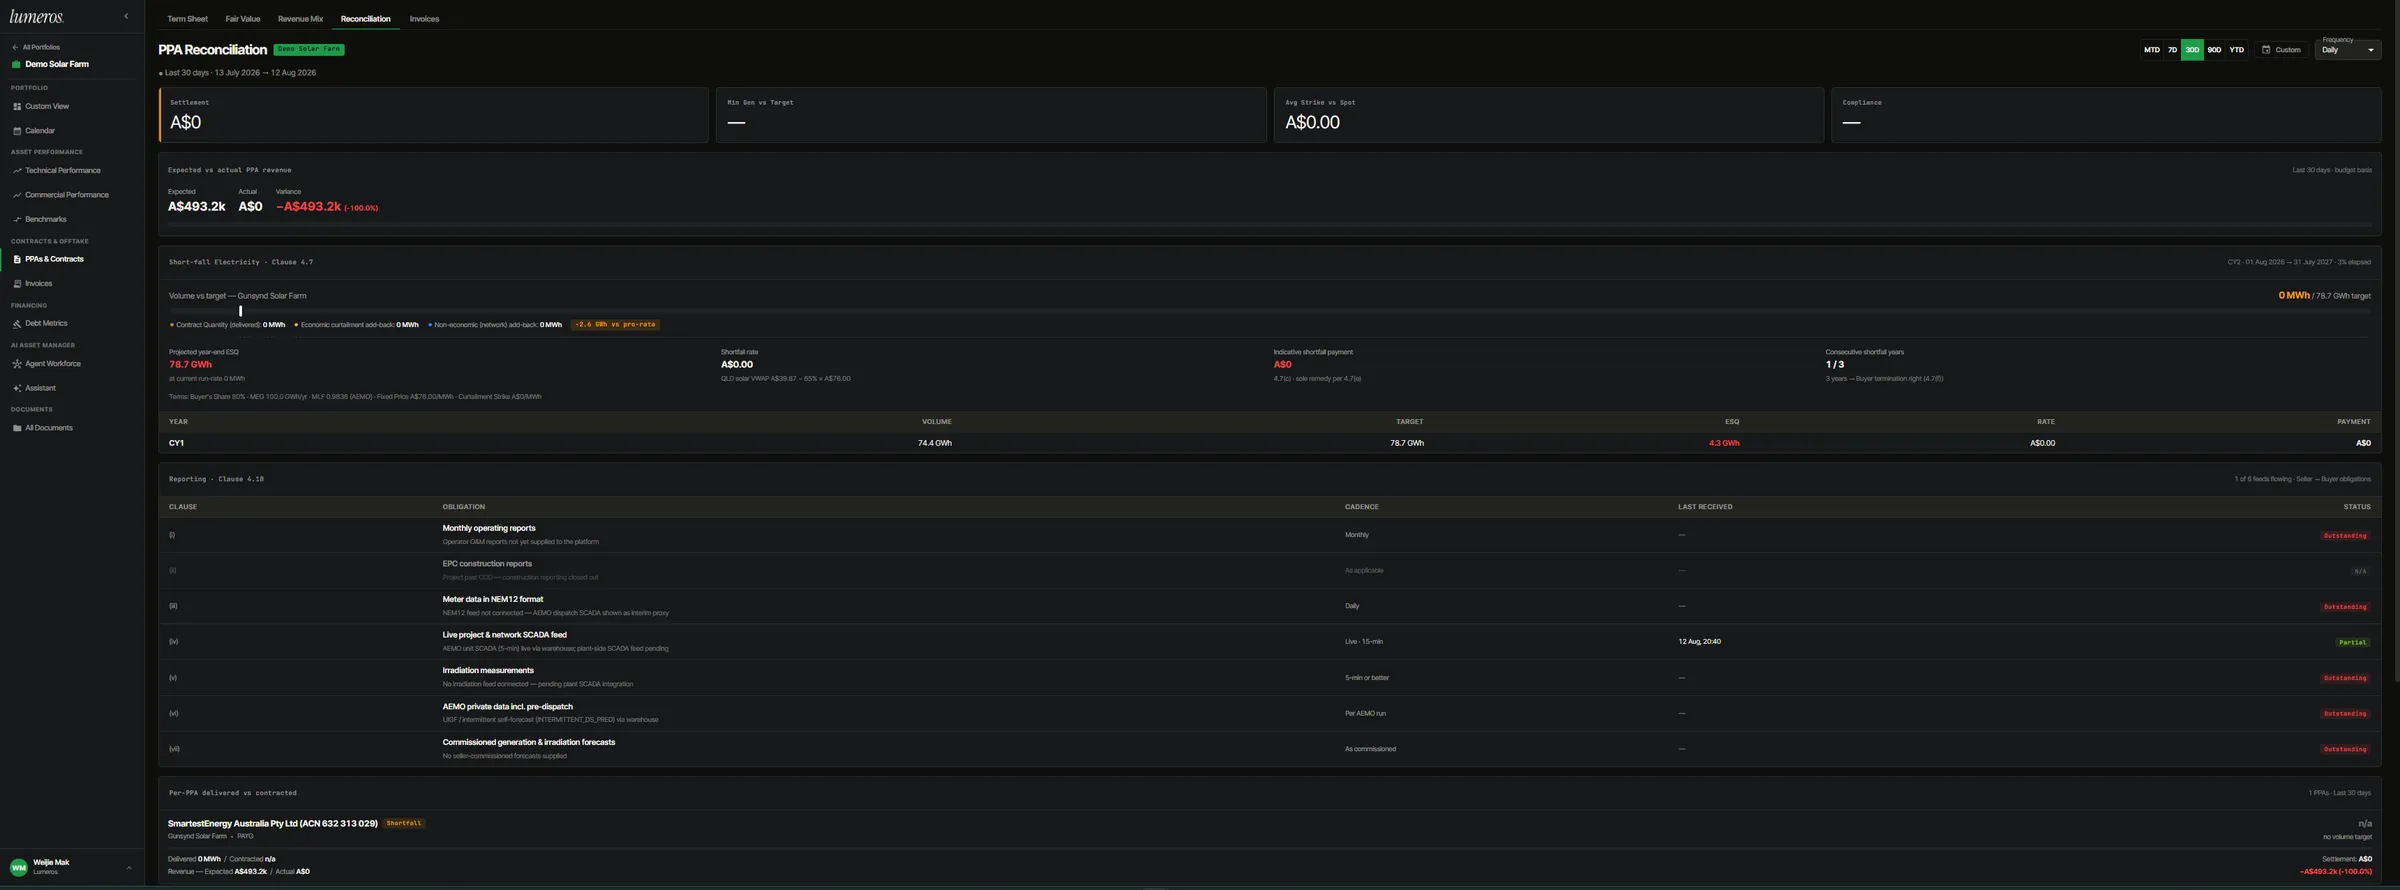This screenshot has height=890, width=2400.
Task: Click the Debt Metrics gavel icon
Action: [17, 324]
